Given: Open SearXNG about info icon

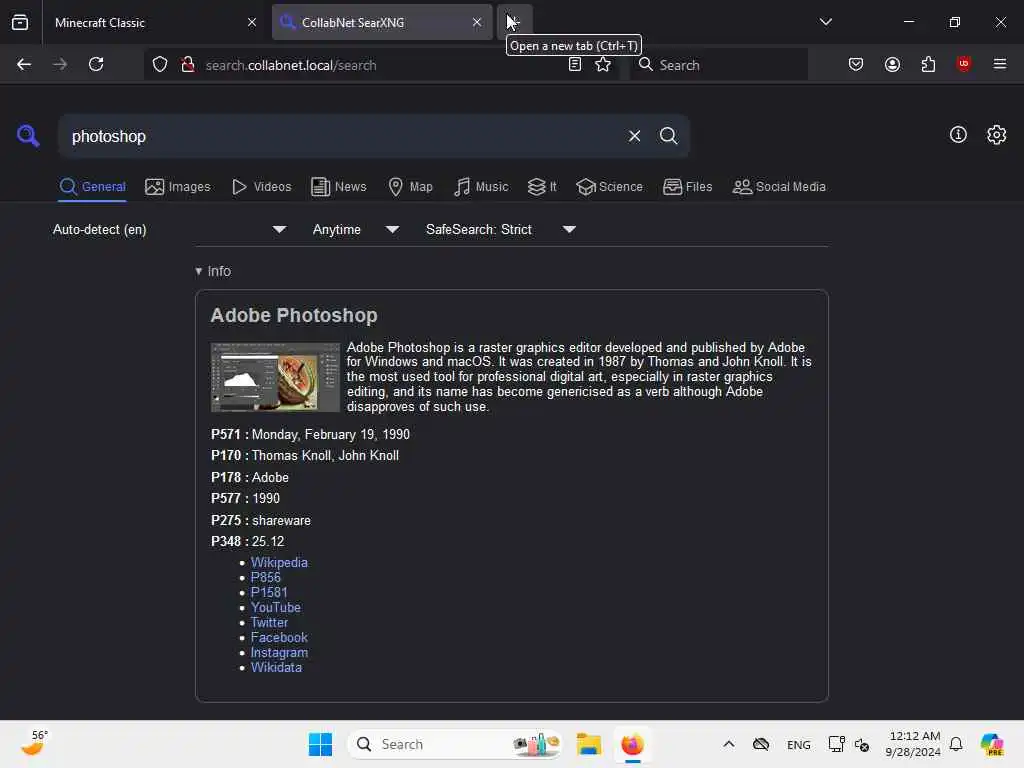Looking at the screenshot, I should [x=958, y=135].
